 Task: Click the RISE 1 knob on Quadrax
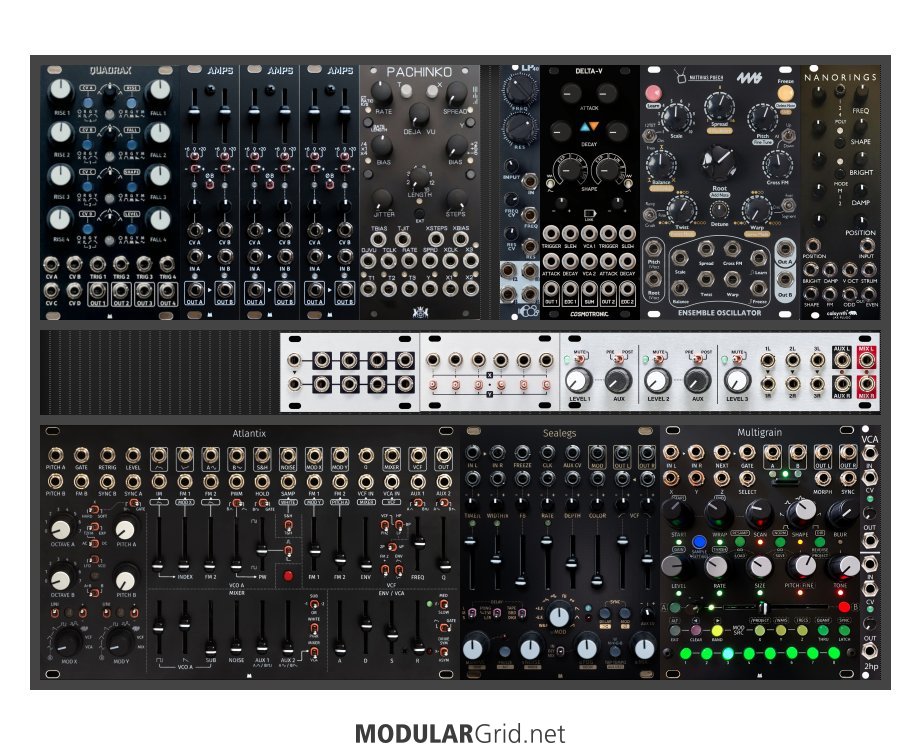[x=61, y=89]
